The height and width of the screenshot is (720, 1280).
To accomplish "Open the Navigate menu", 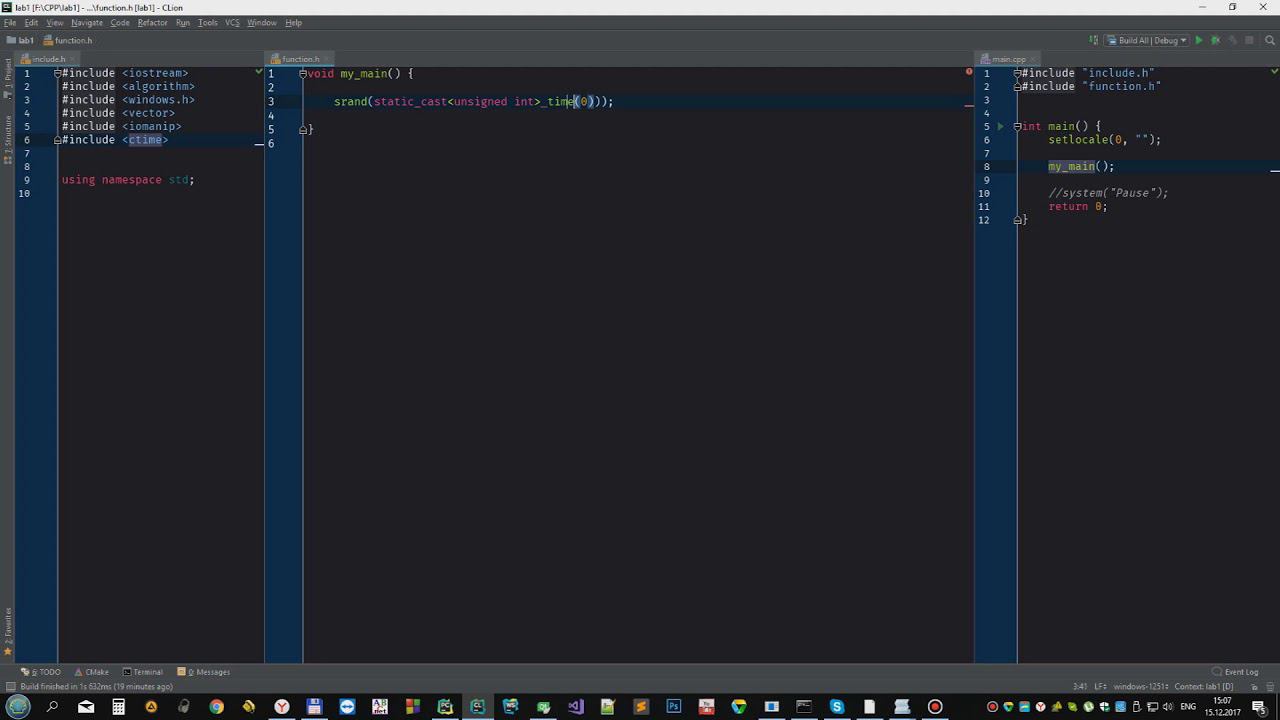I will pyautogui.click(x=87, y=22).
